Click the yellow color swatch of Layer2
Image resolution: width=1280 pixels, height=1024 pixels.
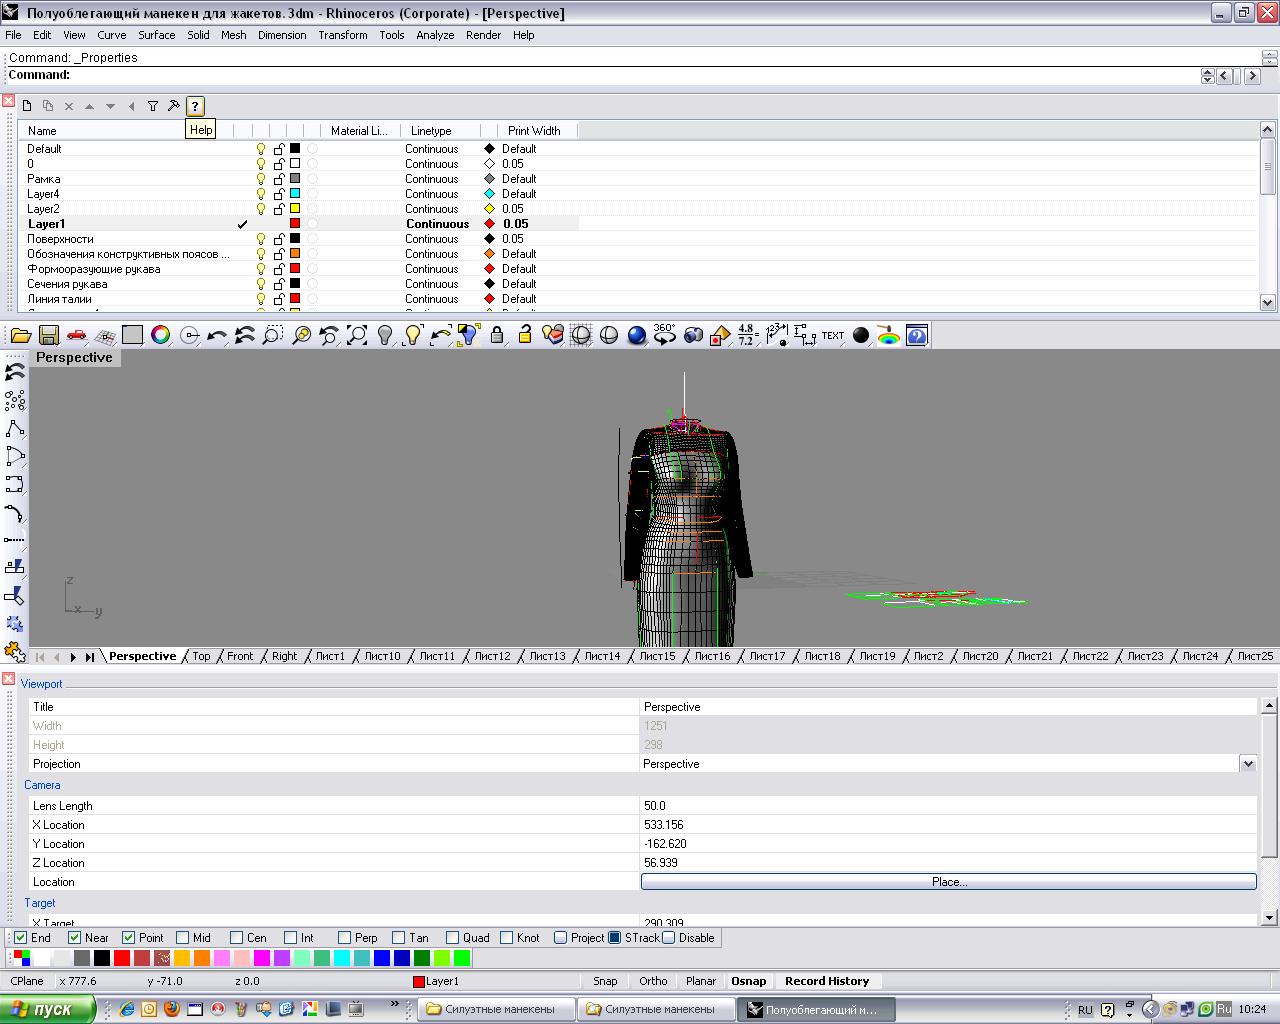[295, 209]
